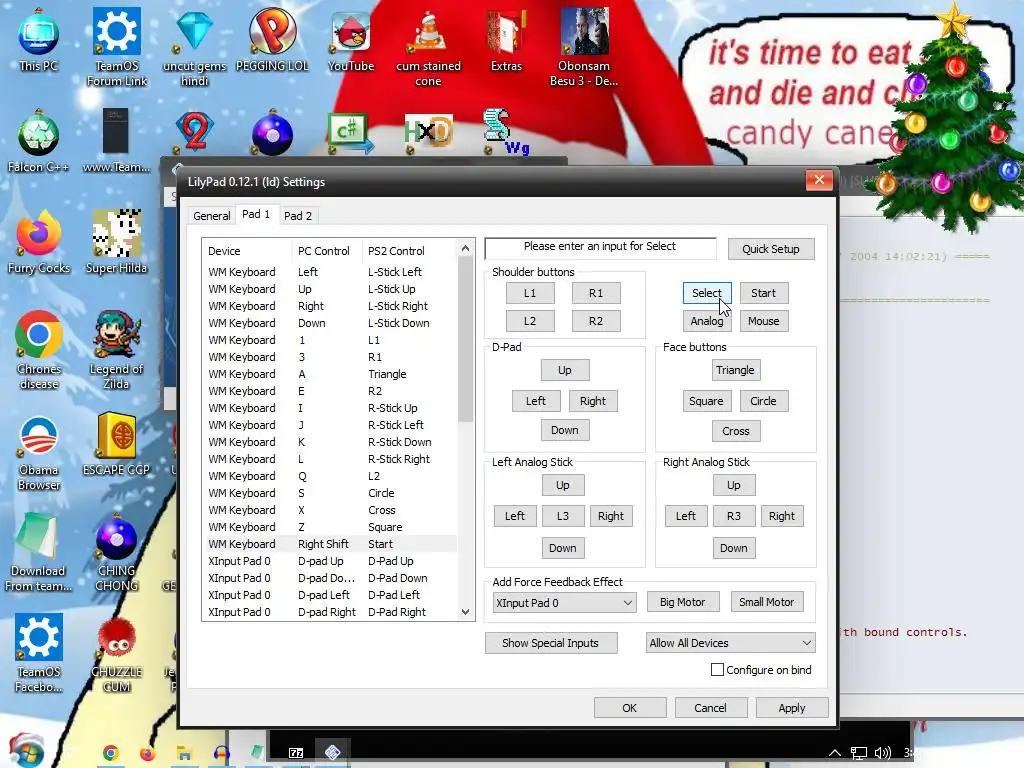Switch to the Pad 2 tab
Image resolution: width=1024 pixels, height=768 pixels.
(x=298, y=216)
